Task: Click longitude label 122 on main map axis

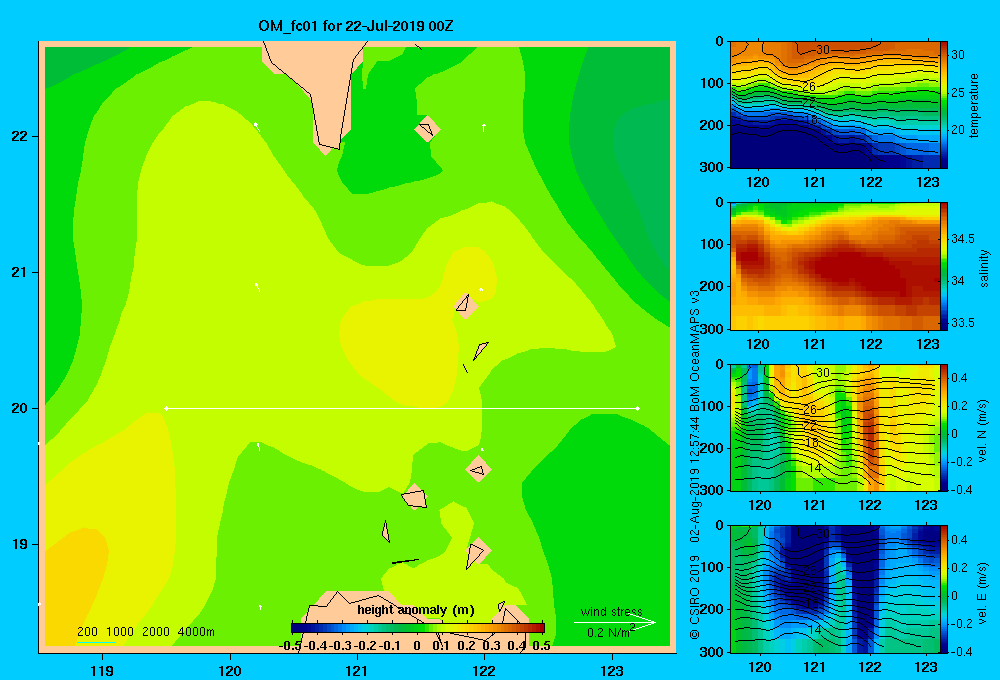Action: coord(484,670)
